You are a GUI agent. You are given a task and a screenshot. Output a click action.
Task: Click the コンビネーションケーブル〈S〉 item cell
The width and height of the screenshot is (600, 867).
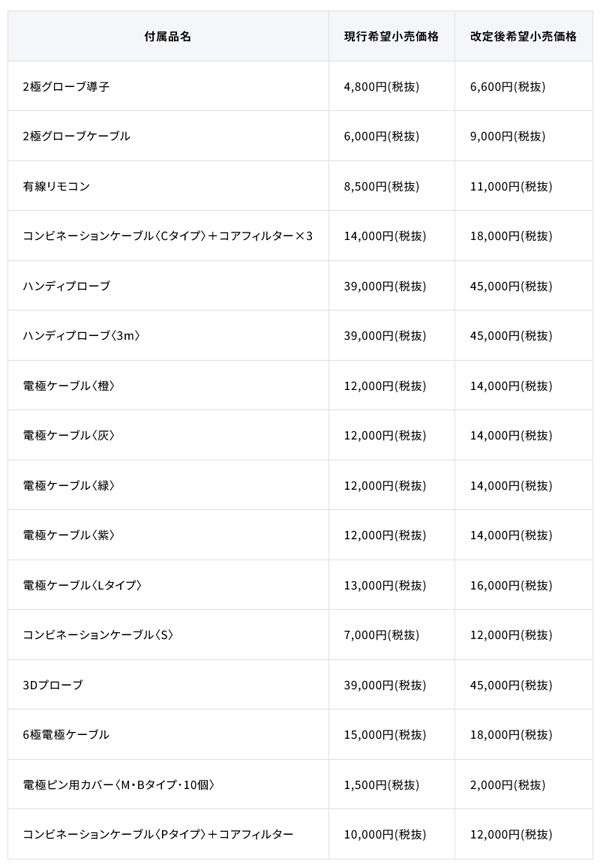168,635
